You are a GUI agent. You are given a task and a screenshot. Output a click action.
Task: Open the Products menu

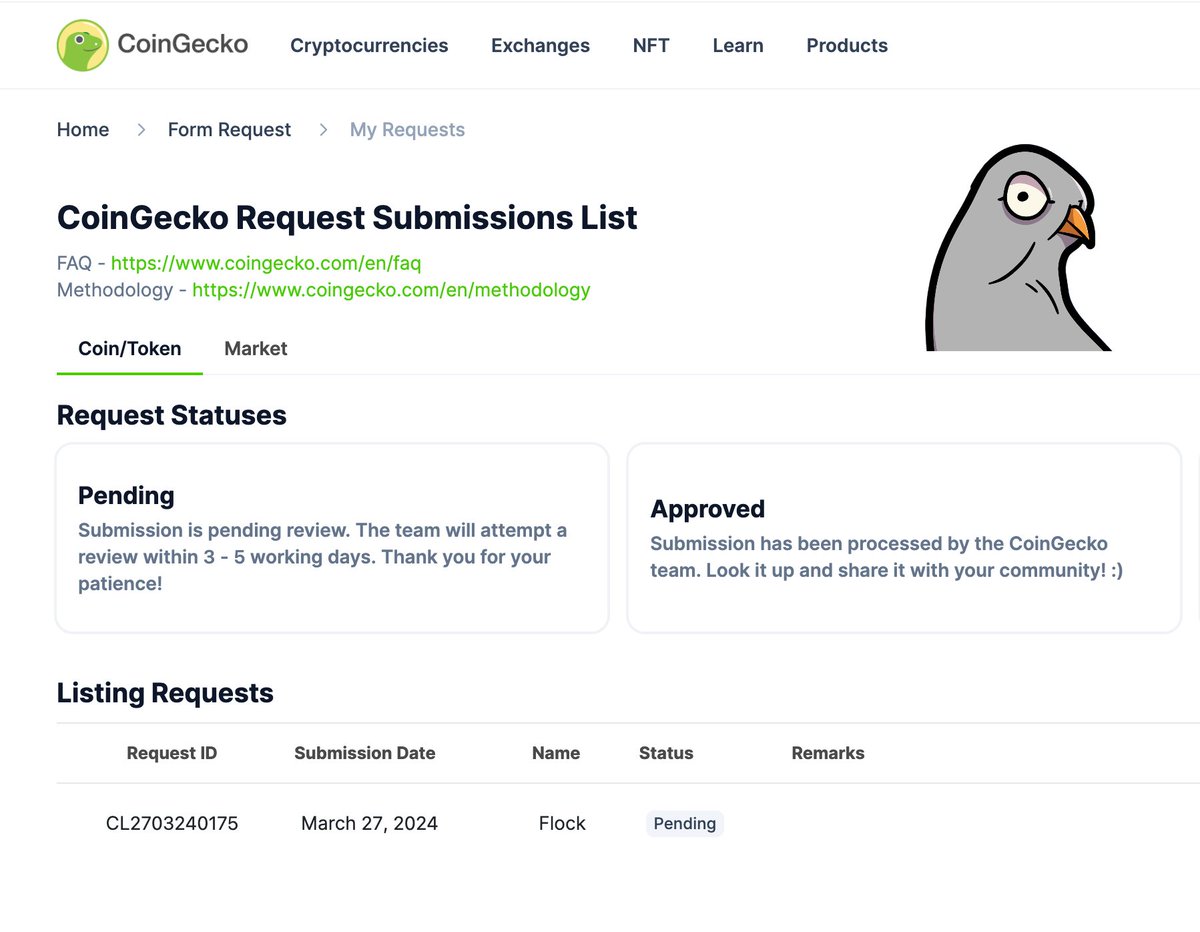847,45
